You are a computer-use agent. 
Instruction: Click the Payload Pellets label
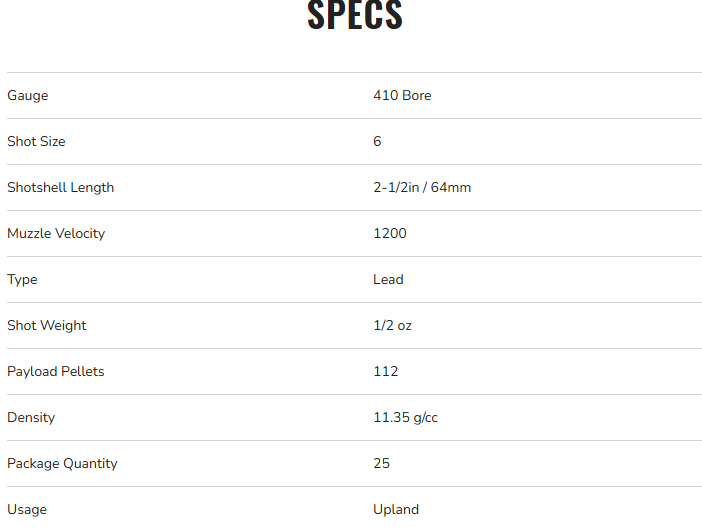[56, 372]
